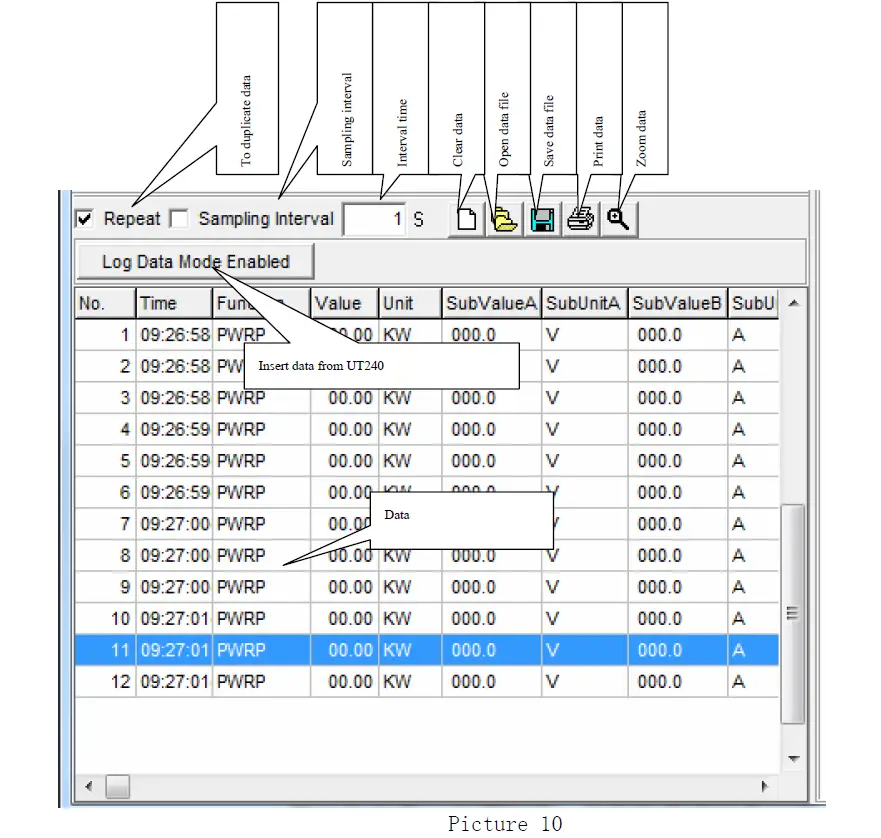The width and height of the screenshot is (881, 838).
Task: Click time 09:26:58 in row 2
Action: 174,366
